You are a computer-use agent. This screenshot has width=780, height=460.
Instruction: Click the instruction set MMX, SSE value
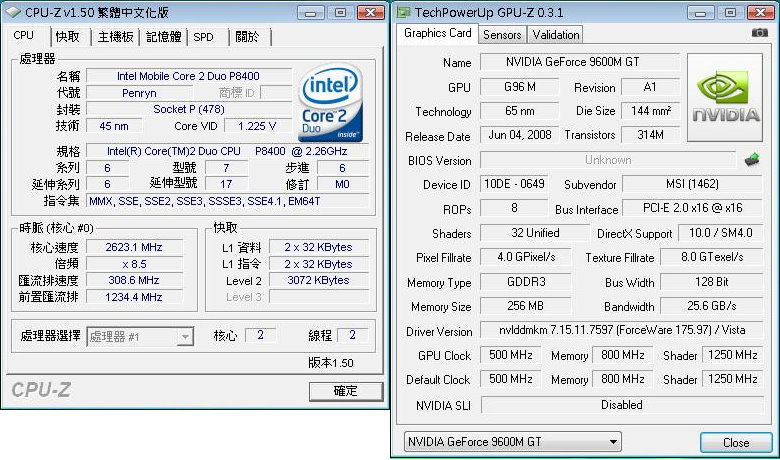[227, 201]
